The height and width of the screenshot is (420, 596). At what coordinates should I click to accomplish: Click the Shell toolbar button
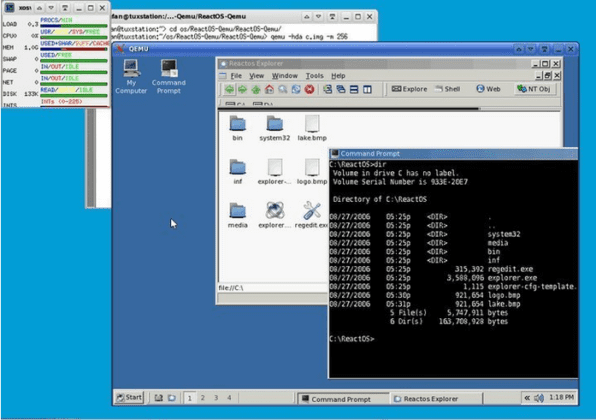pyautogui.click(x=448, y=89)
